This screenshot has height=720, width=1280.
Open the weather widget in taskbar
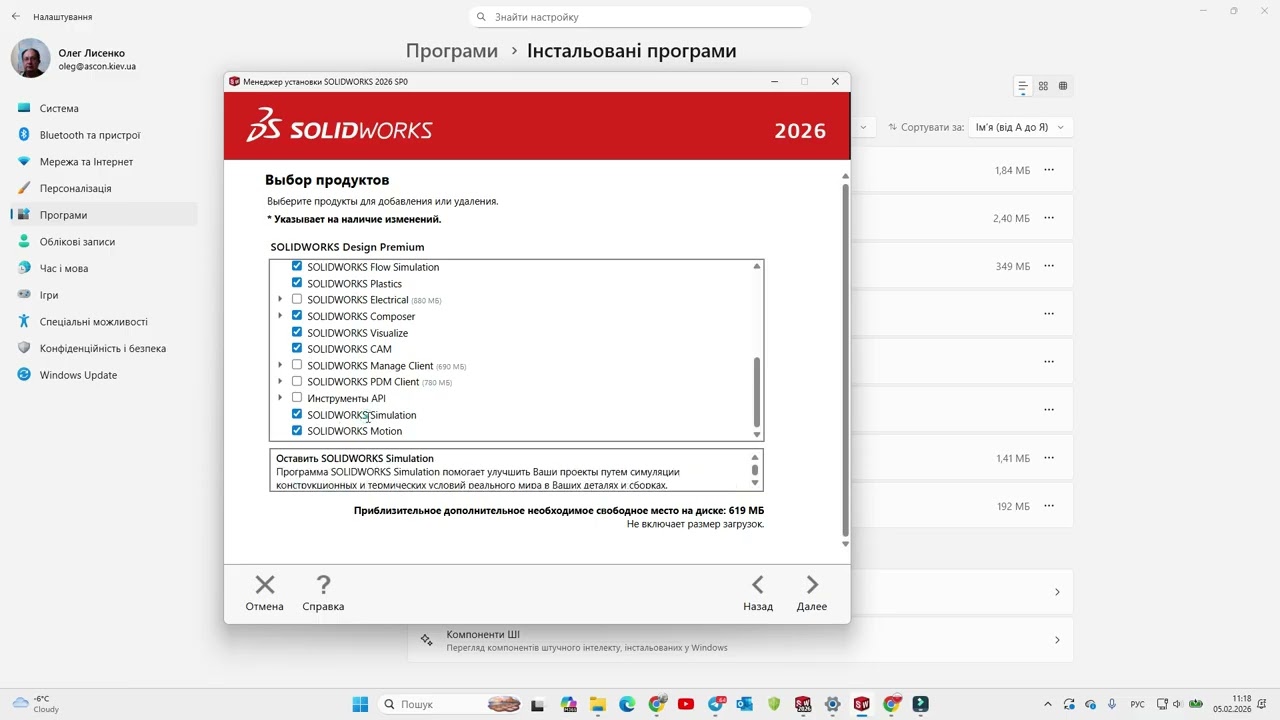point(36,704)
